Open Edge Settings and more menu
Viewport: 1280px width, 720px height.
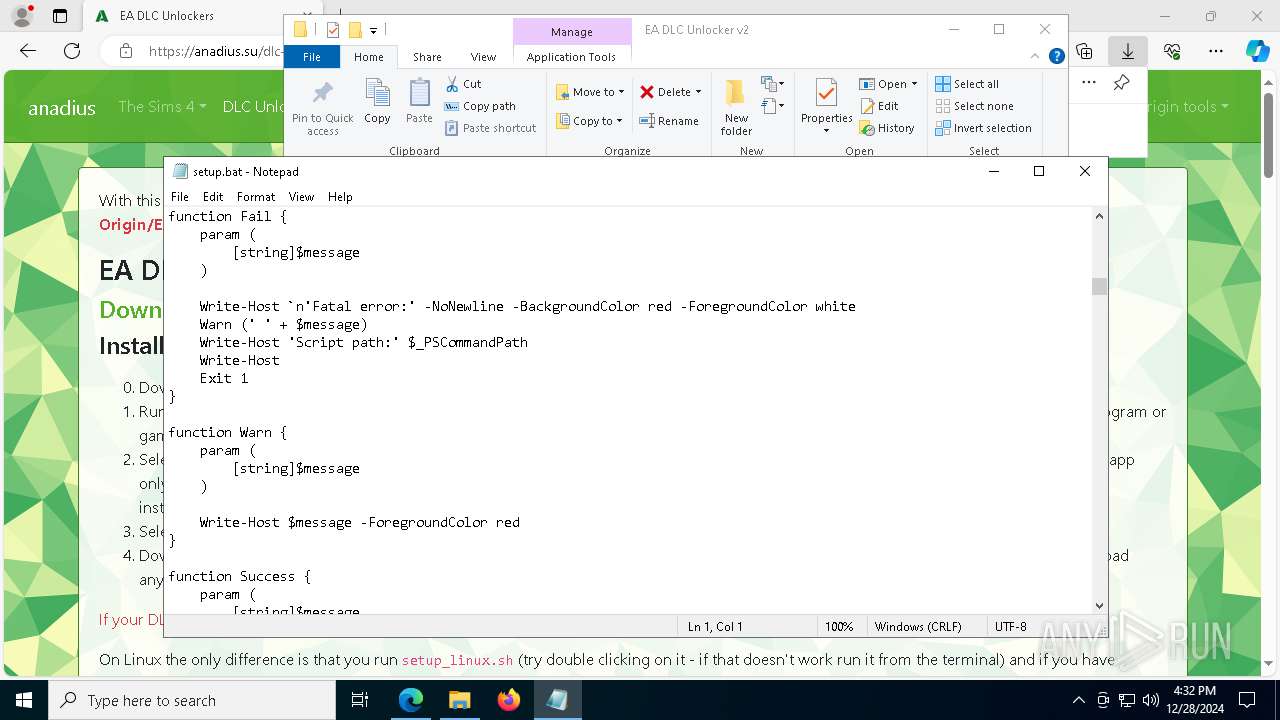tap(1216, 51)
